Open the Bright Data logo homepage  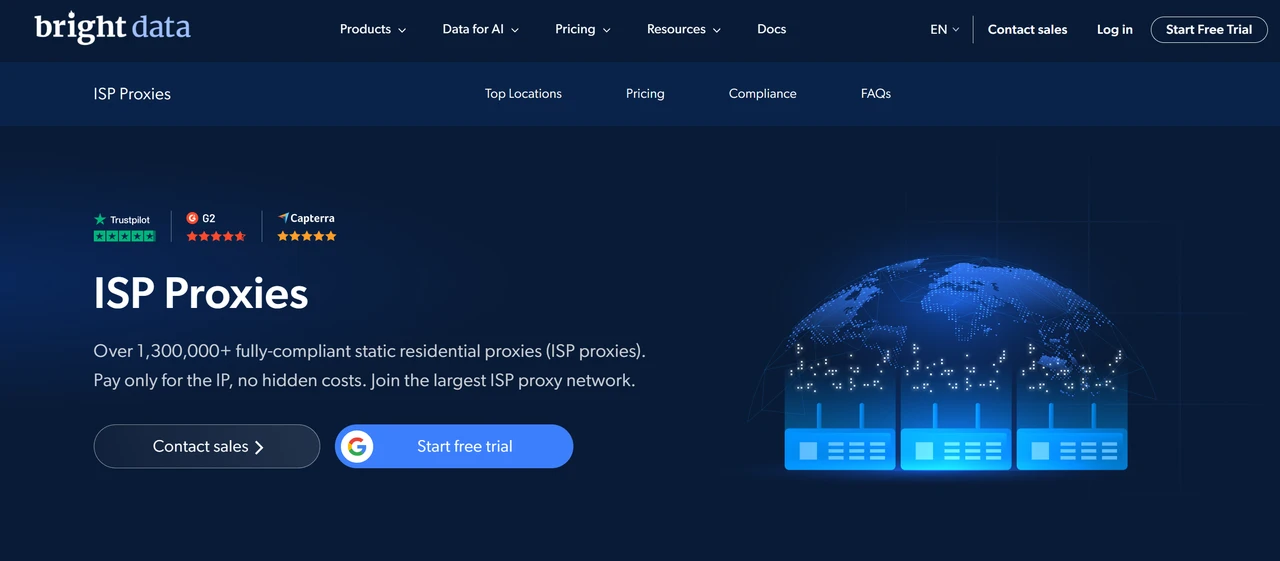click(112, 28)
